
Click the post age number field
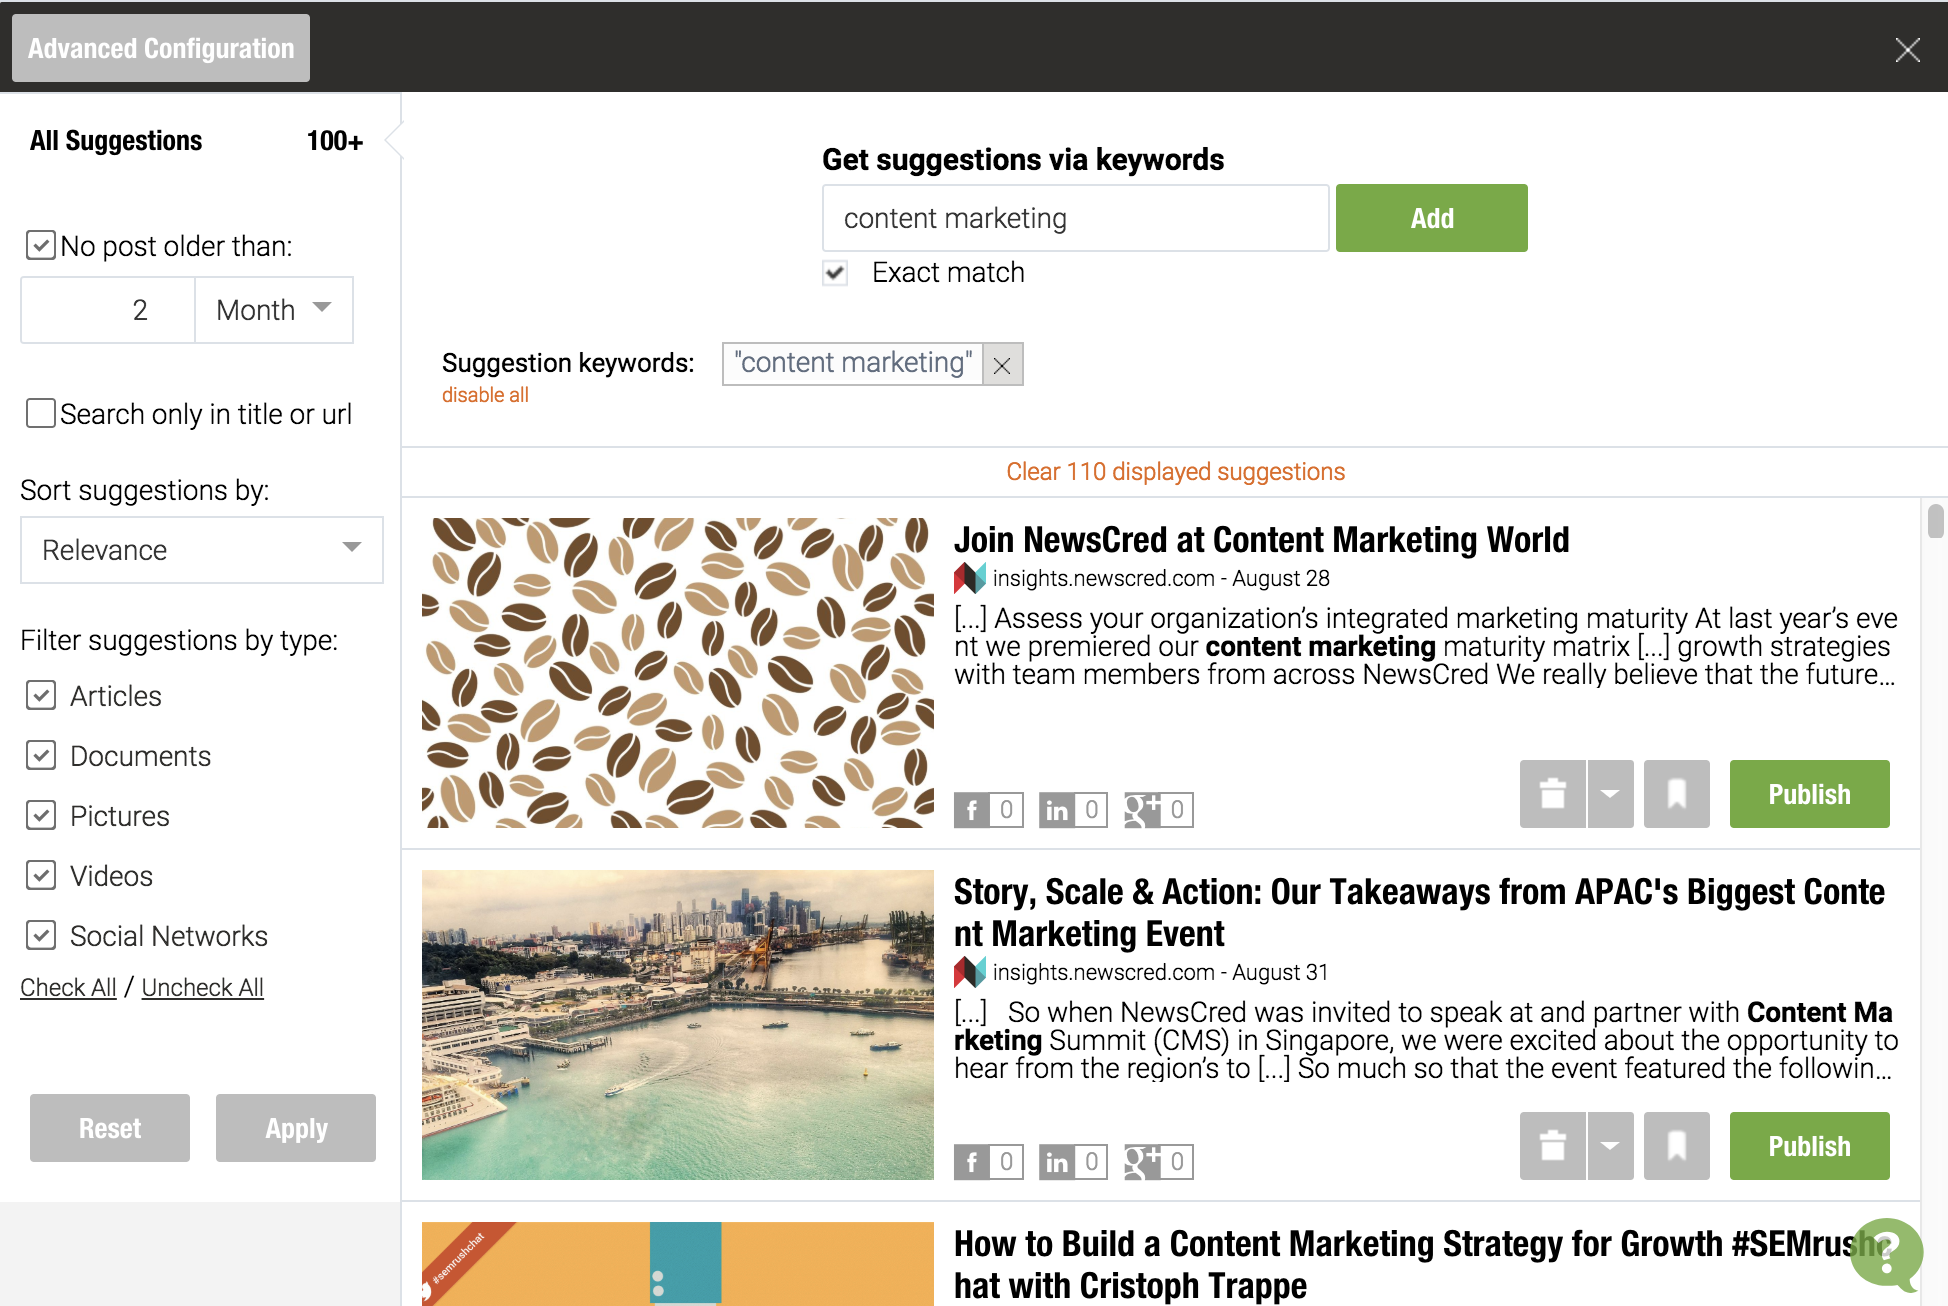108,310
